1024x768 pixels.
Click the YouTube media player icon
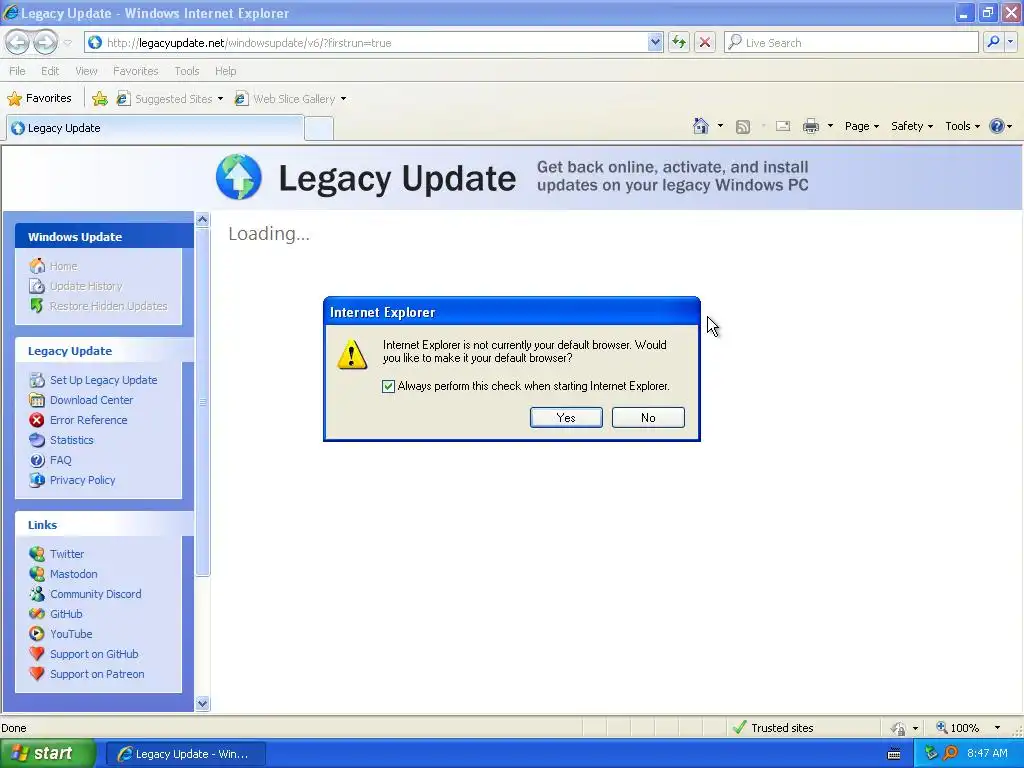[37, 634]
